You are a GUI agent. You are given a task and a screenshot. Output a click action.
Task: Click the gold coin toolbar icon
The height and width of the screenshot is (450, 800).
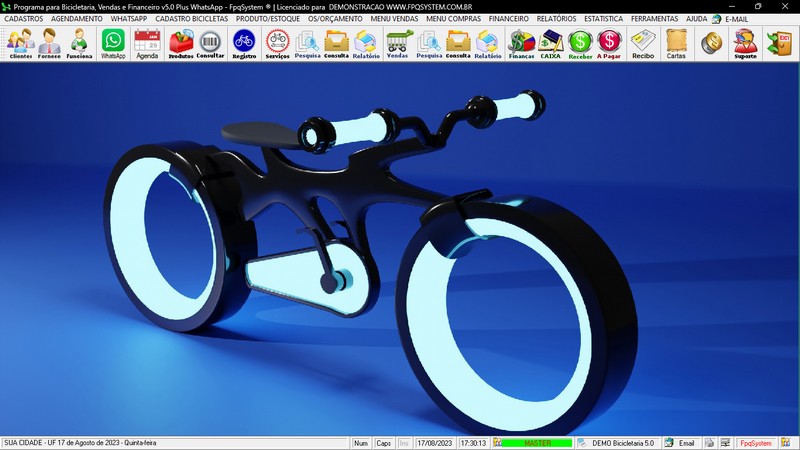pos(711,43)
